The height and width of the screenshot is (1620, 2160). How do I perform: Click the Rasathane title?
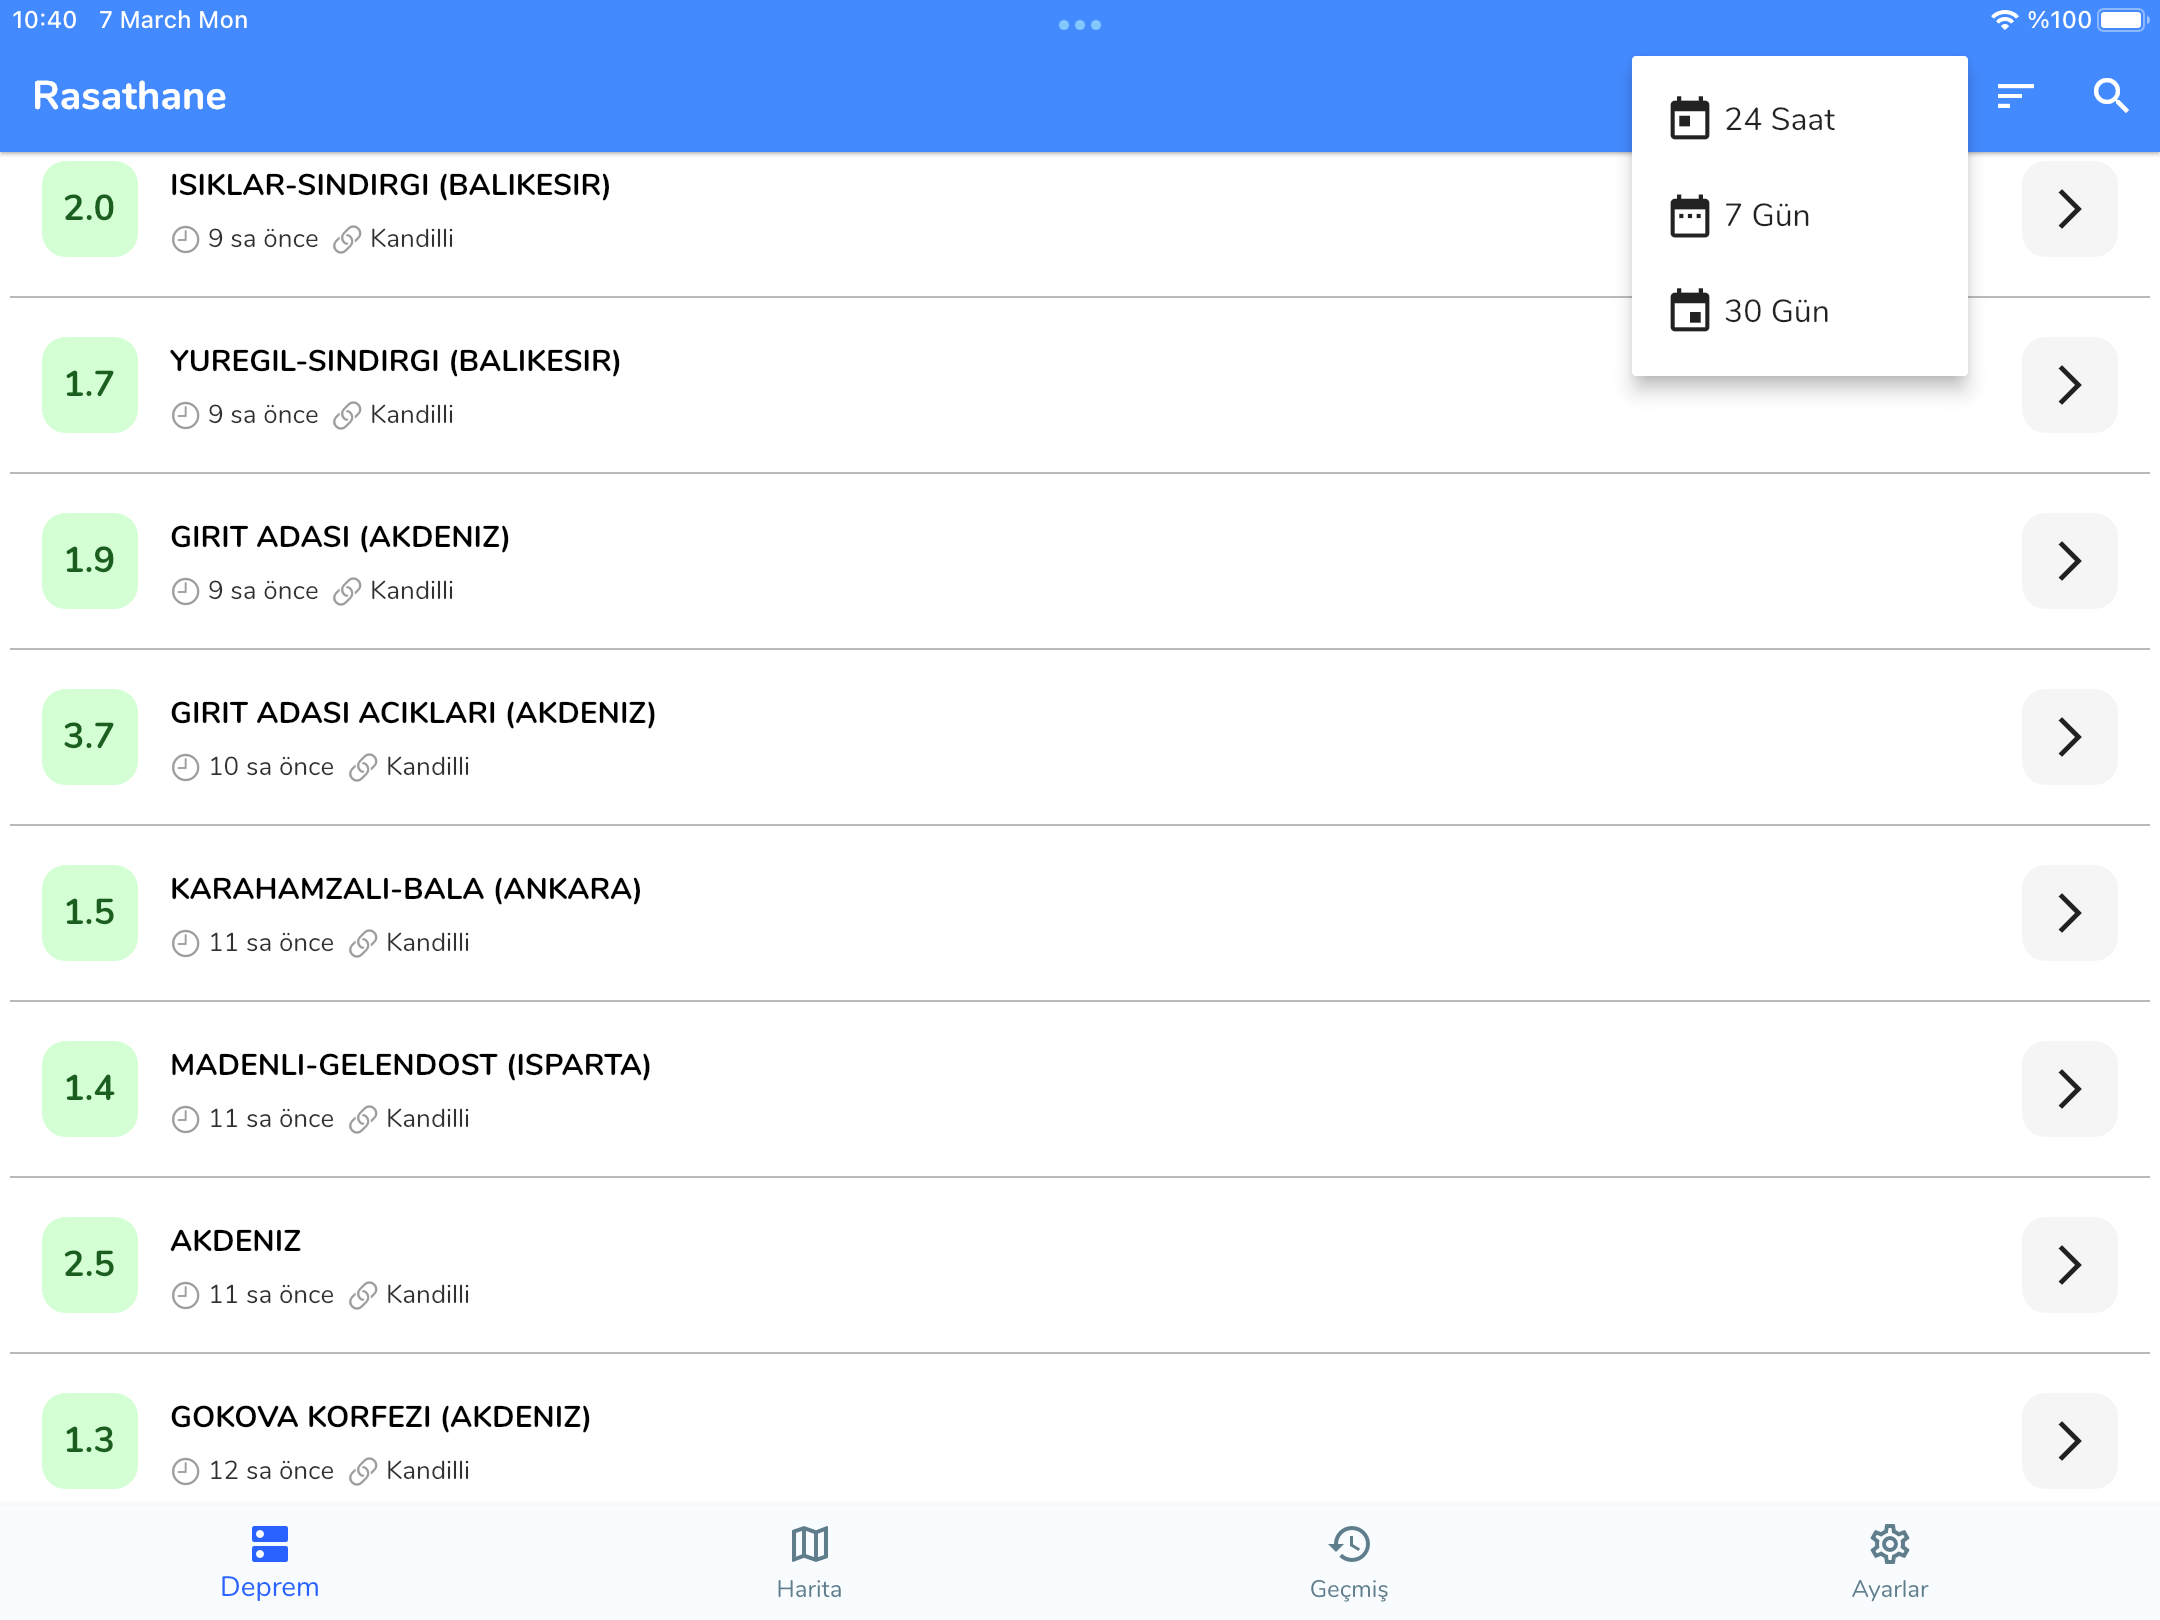coord(130,96)
